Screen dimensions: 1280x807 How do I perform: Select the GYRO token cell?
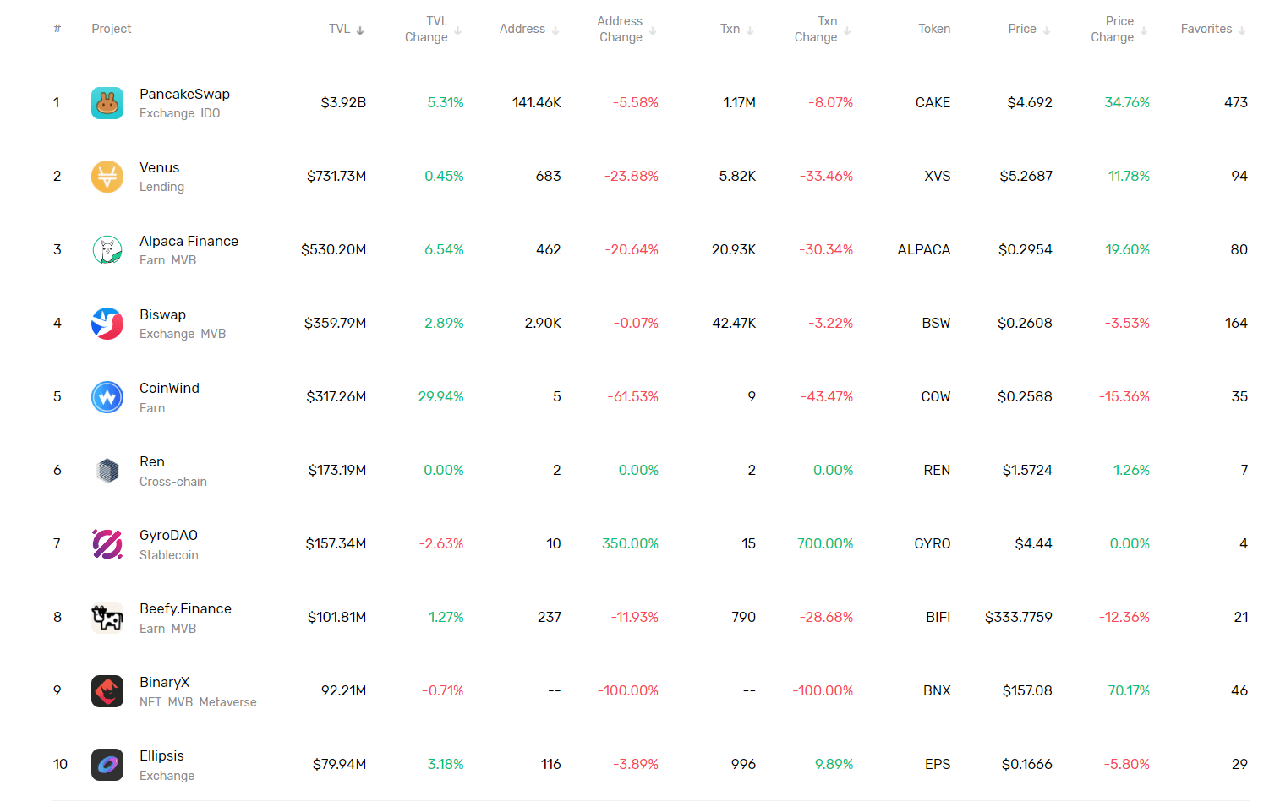pos(932,543)
